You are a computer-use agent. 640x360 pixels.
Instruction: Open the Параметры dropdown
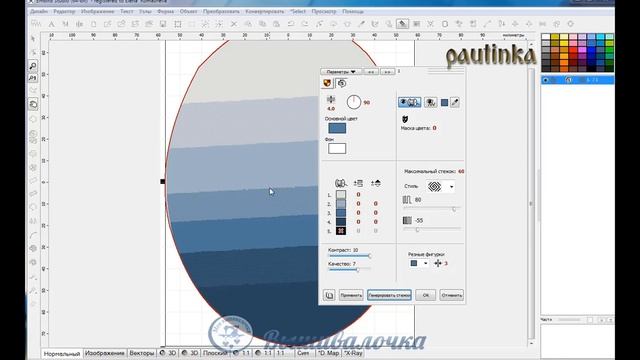tap(341, 71)
